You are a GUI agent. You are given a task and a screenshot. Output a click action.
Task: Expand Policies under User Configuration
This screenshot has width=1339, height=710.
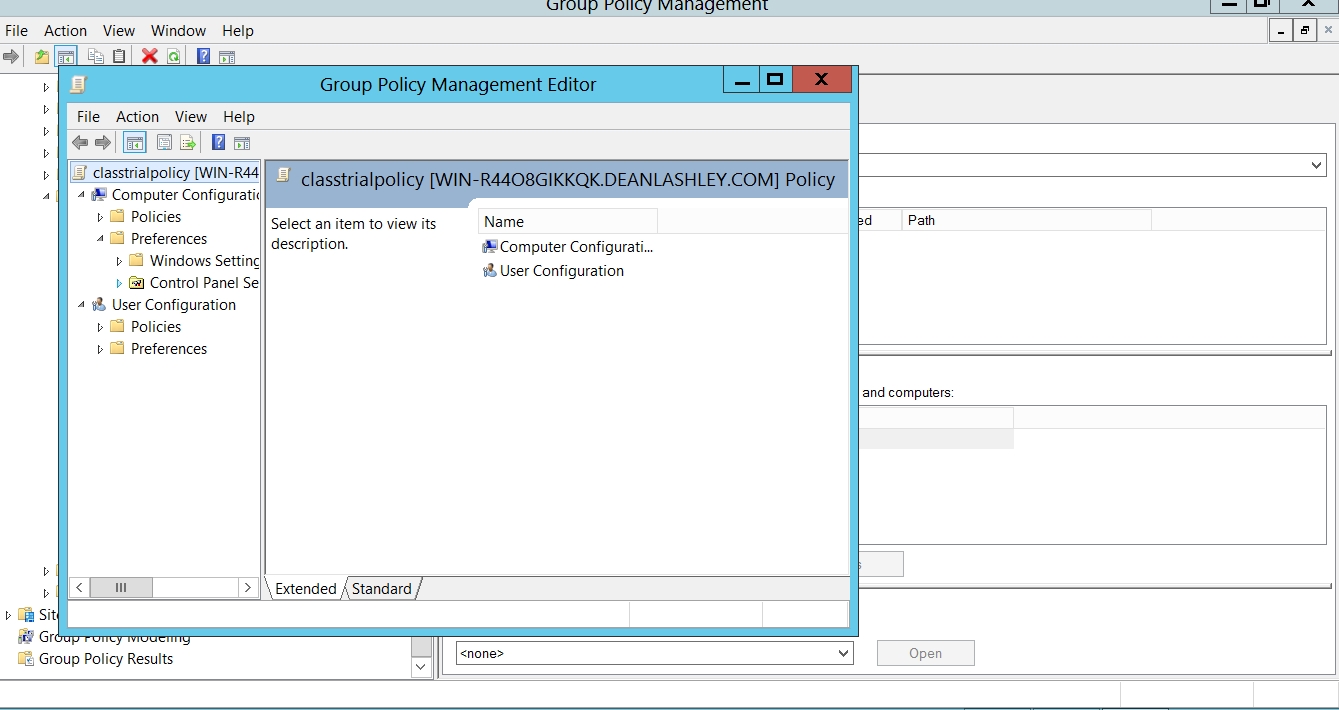pyautogui.click(x=100, y=327)
